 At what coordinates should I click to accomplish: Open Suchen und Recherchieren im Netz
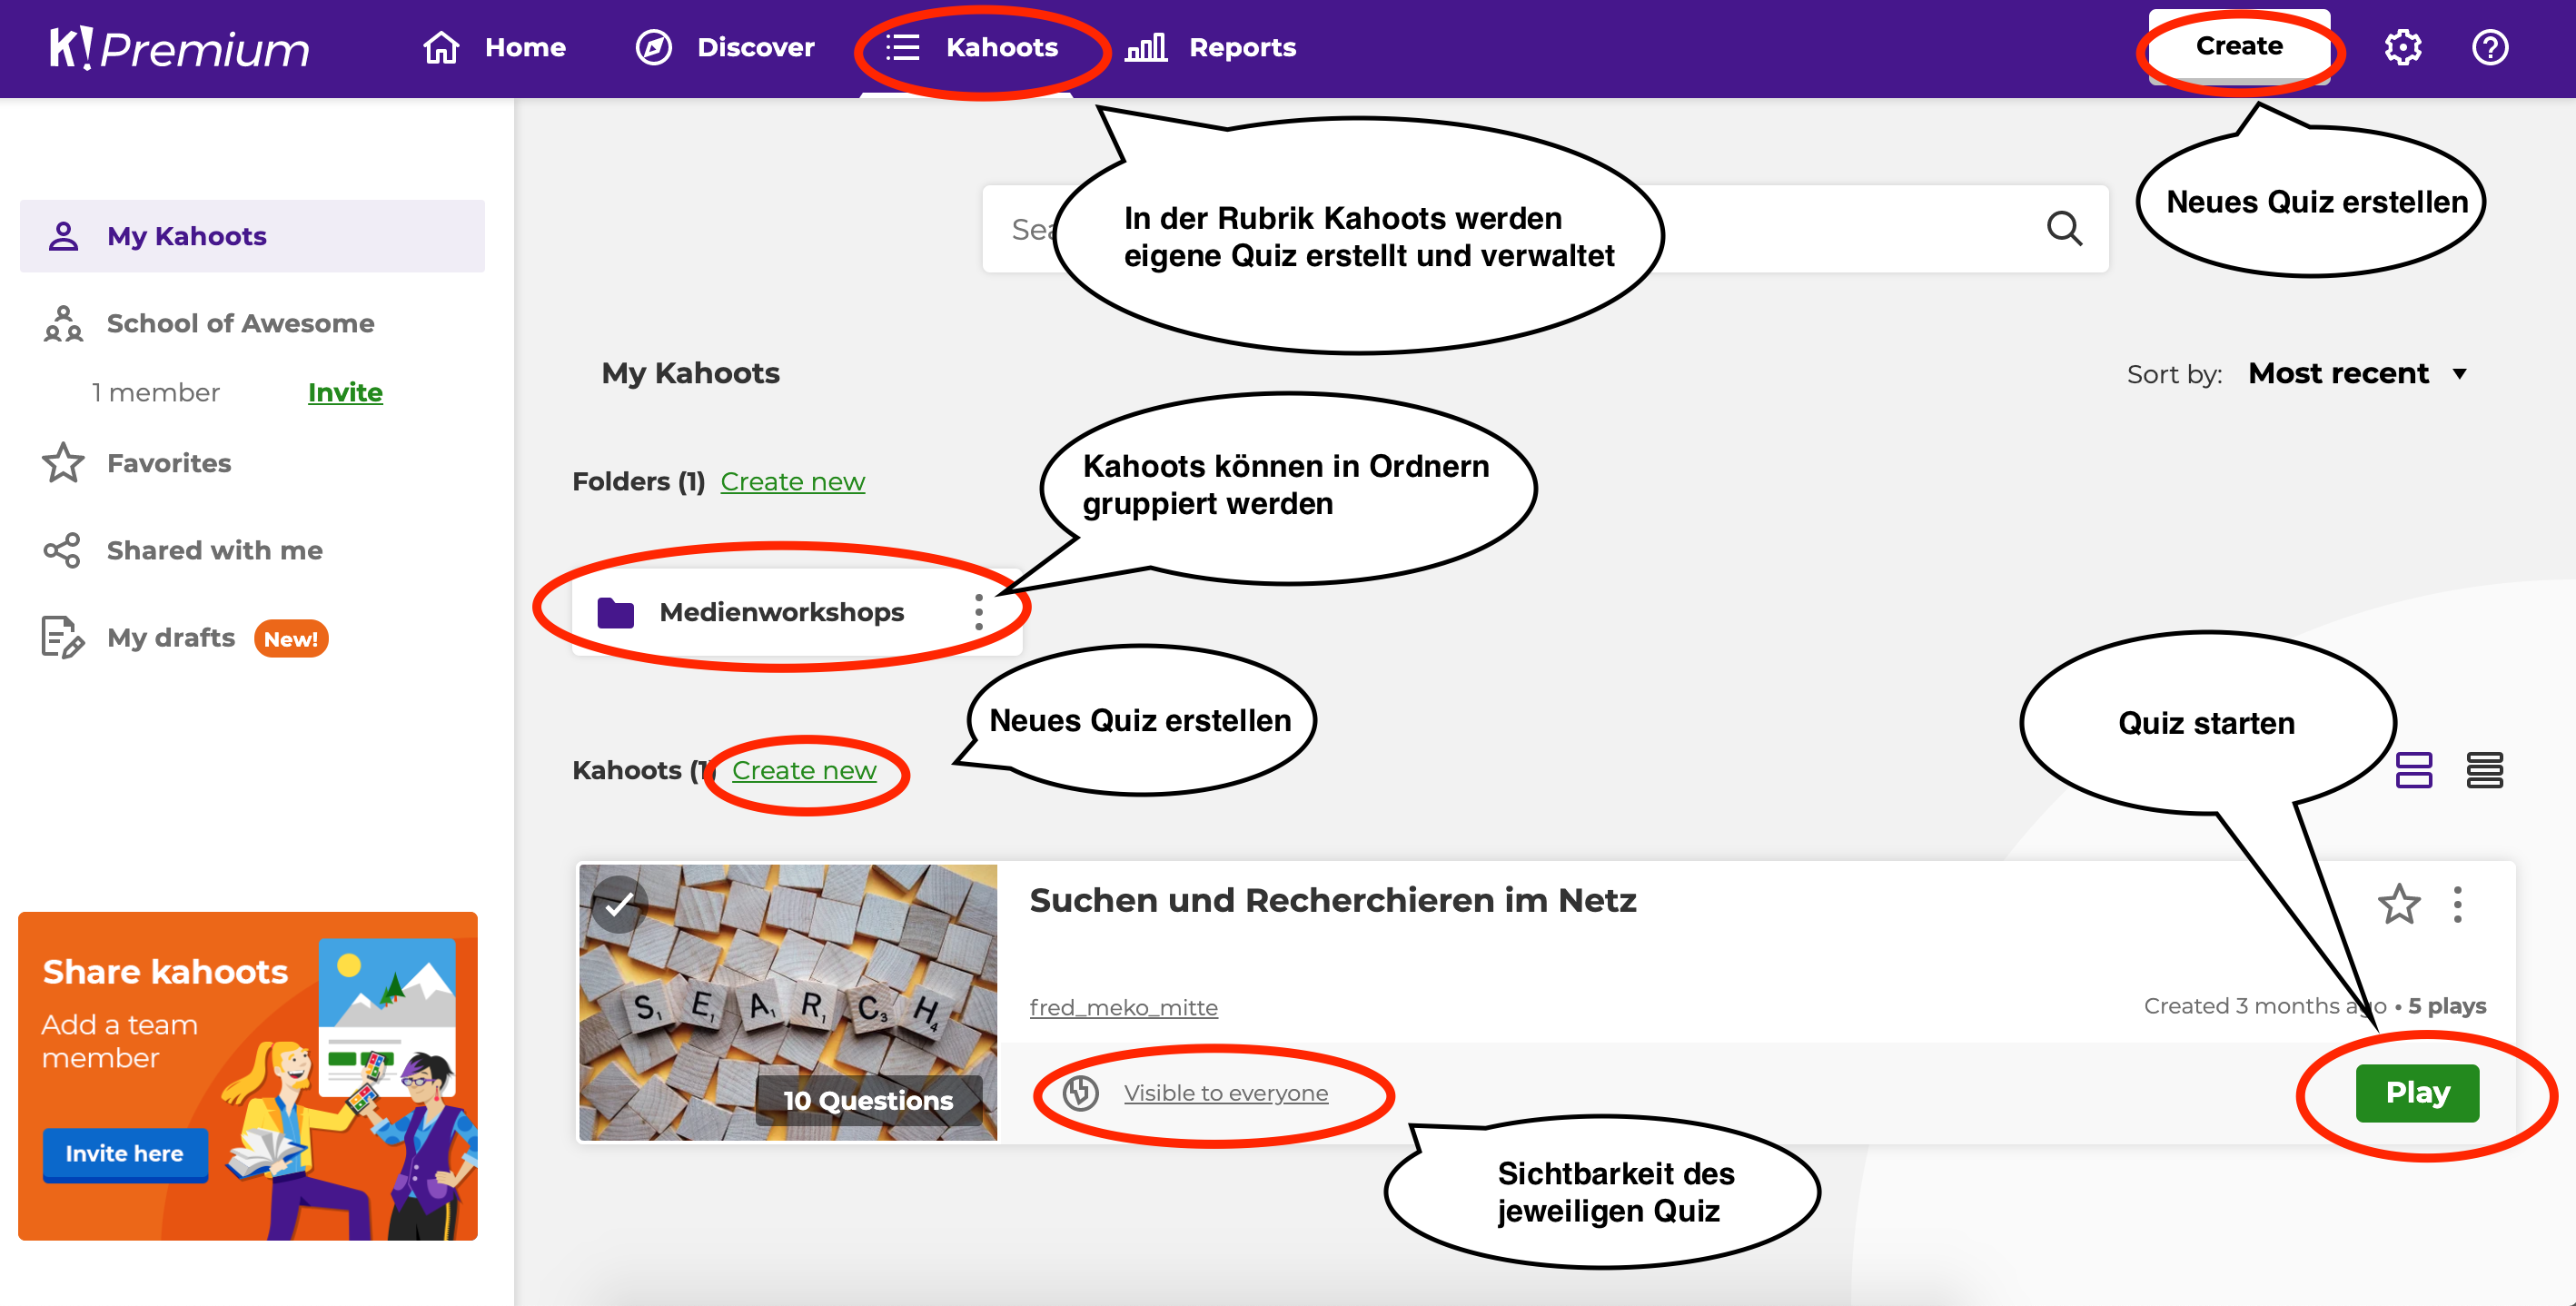click(x=1333, y=900)
